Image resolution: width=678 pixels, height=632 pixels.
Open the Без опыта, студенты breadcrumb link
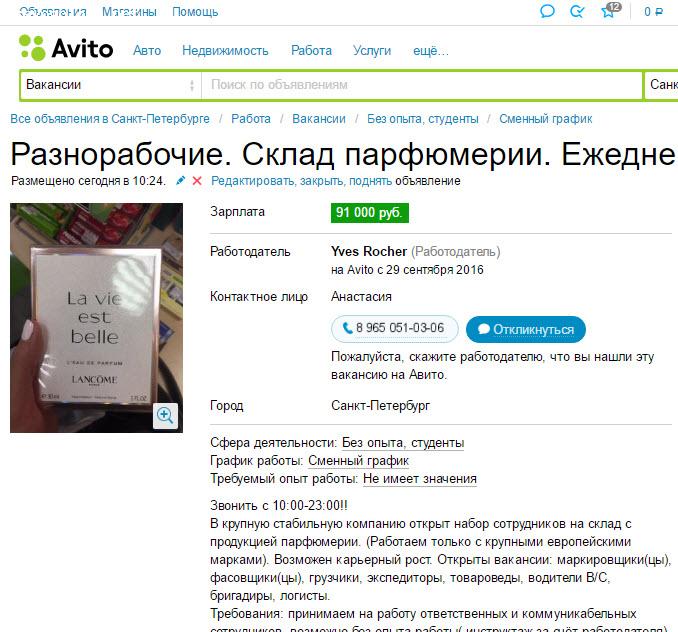pyautogui.click(x=422, y=119)
